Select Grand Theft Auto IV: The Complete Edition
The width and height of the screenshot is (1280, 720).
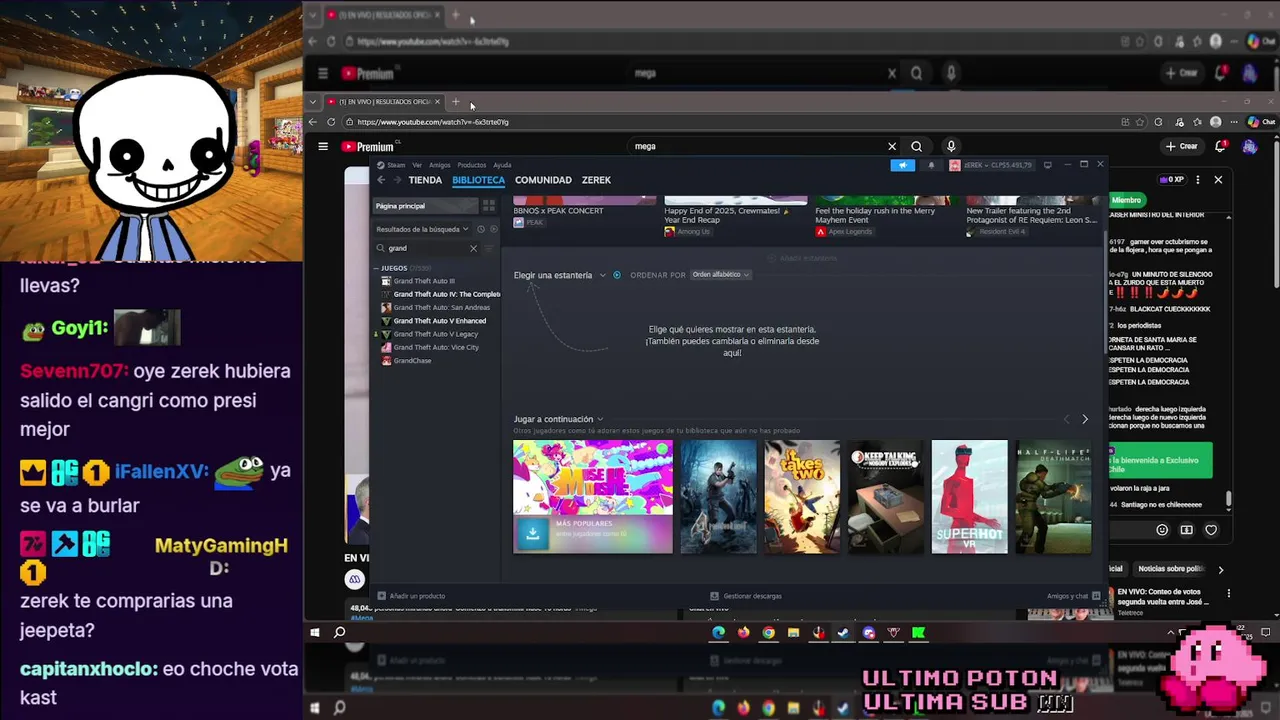point(440,294)
